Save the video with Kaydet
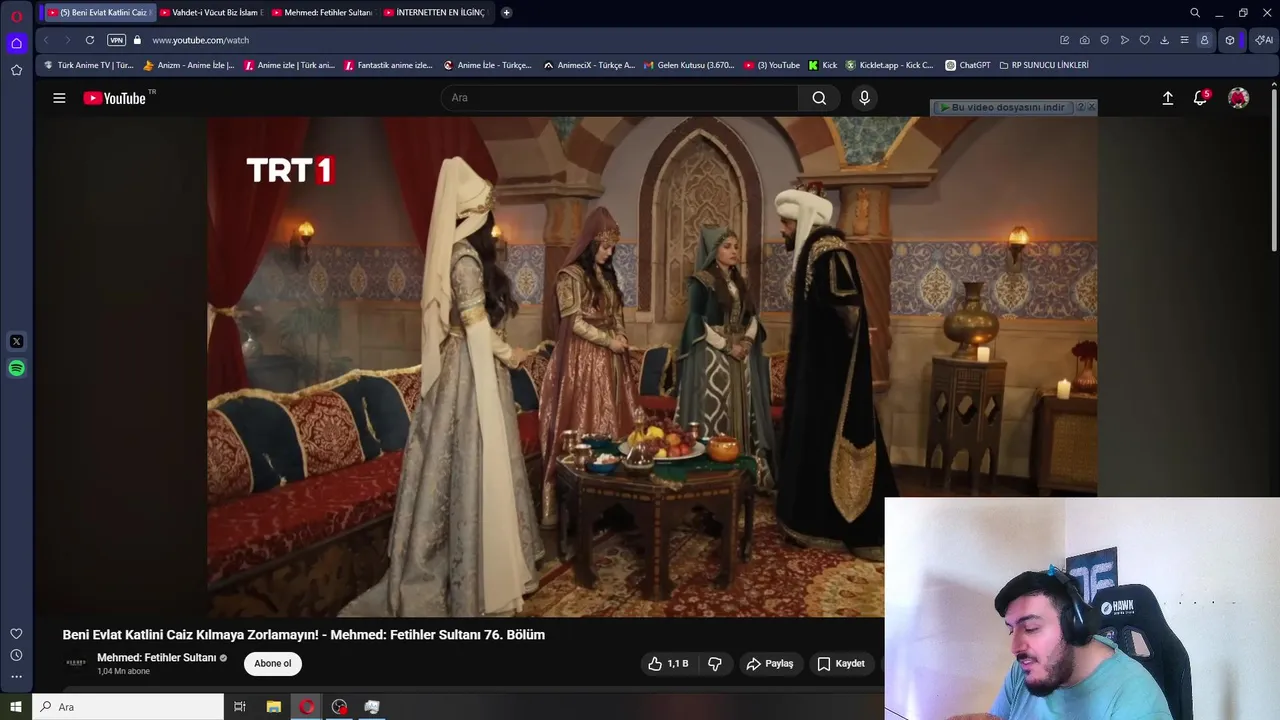 [841, 663]
